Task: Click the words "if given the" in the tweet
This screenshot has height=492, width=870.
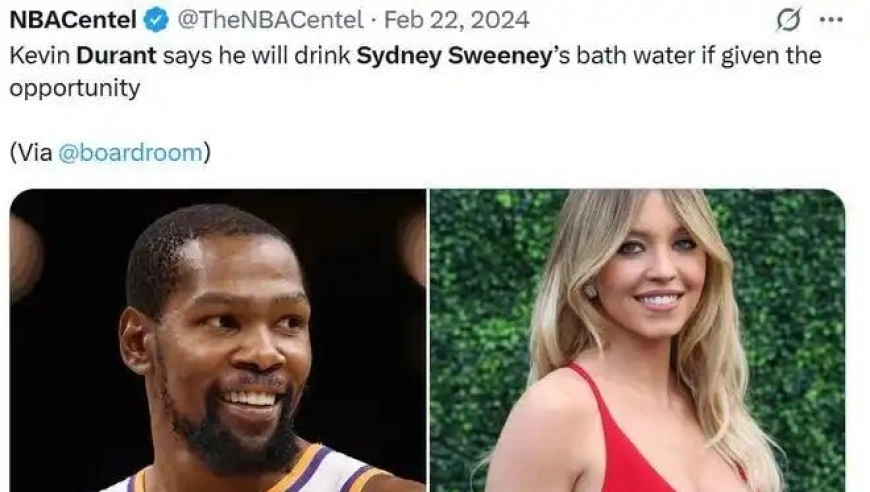Action: (753, 55)
